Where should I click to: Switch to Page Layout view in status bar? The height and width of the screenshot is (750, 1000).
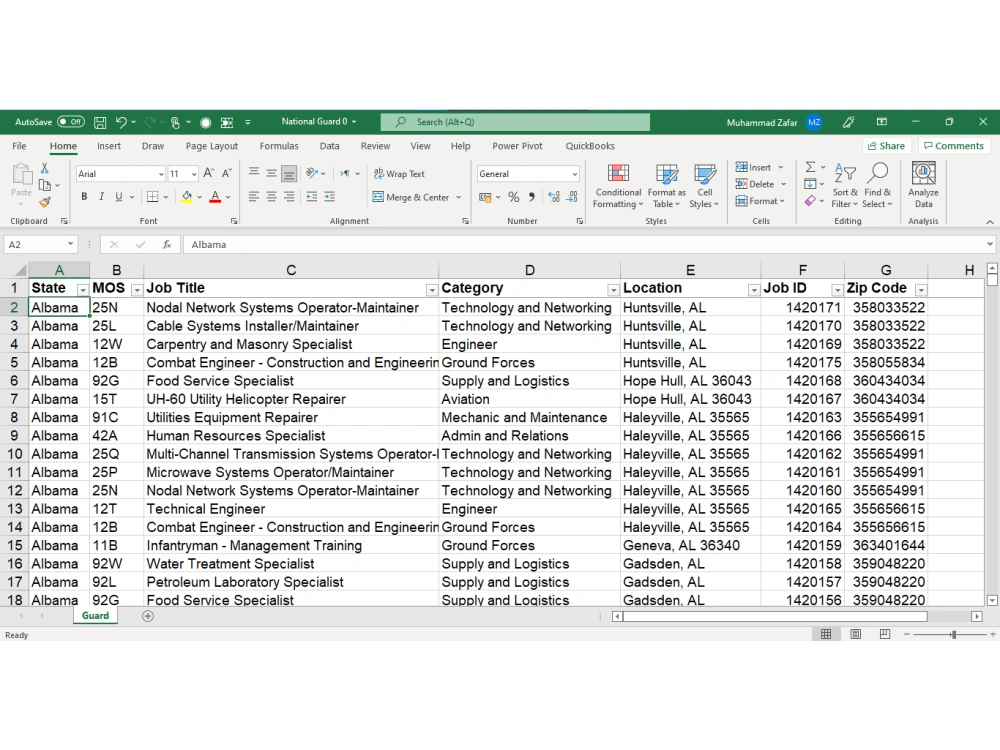tap(856, 634)
